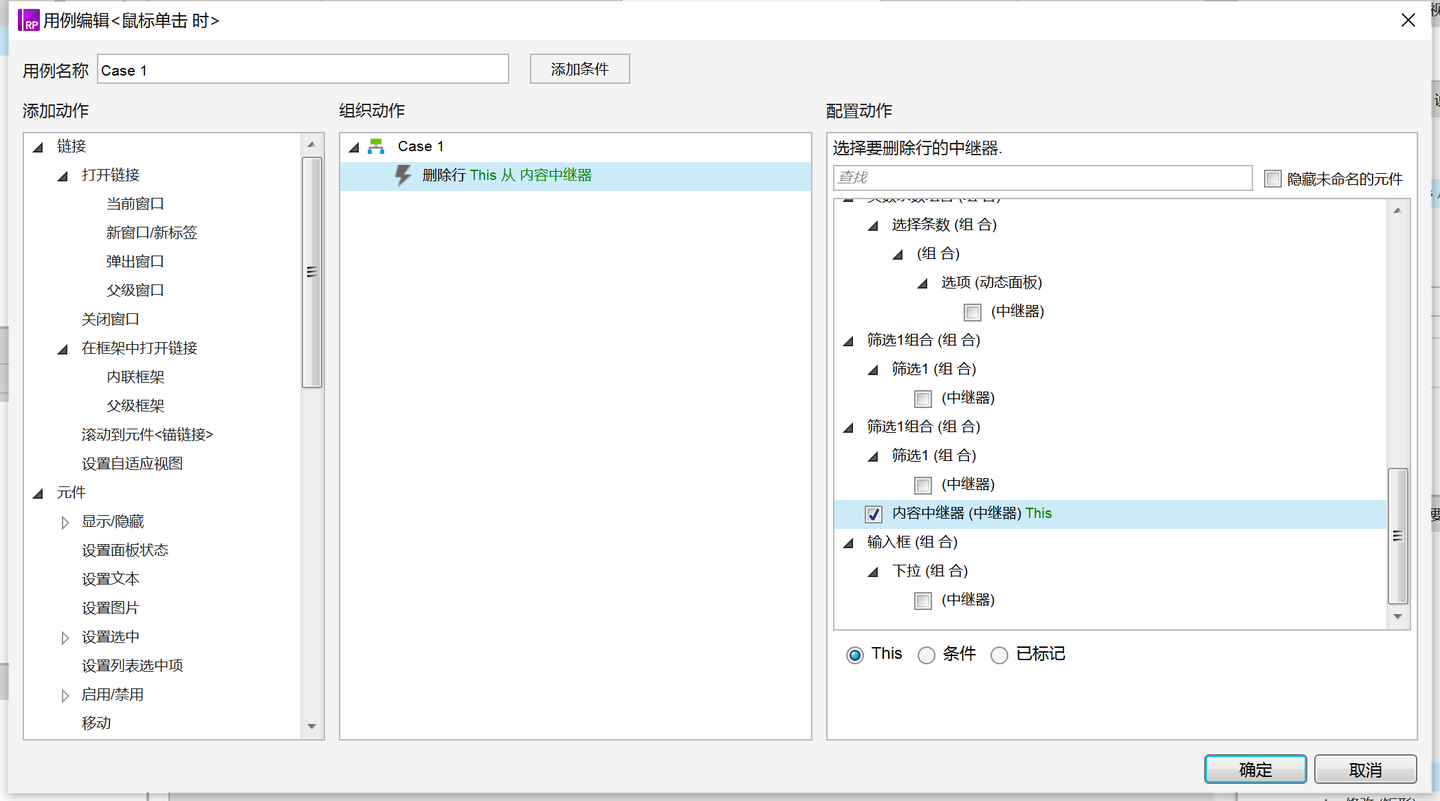Select the 设置自适应视图 action

[x=132, y=464]
